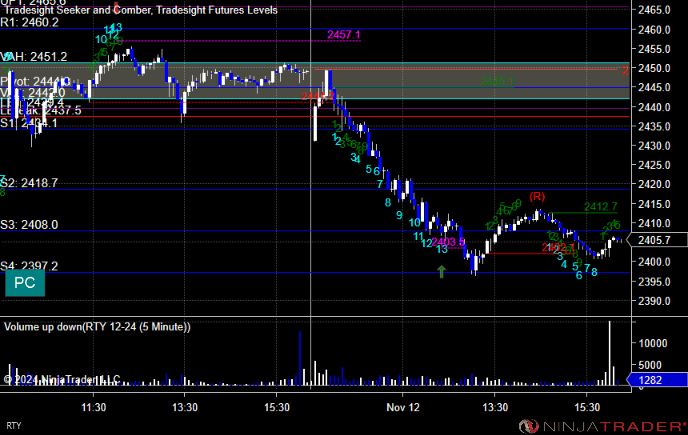688x435 pixels.
Task: Click the teal PC button
Action: click(x=25, y=283)
